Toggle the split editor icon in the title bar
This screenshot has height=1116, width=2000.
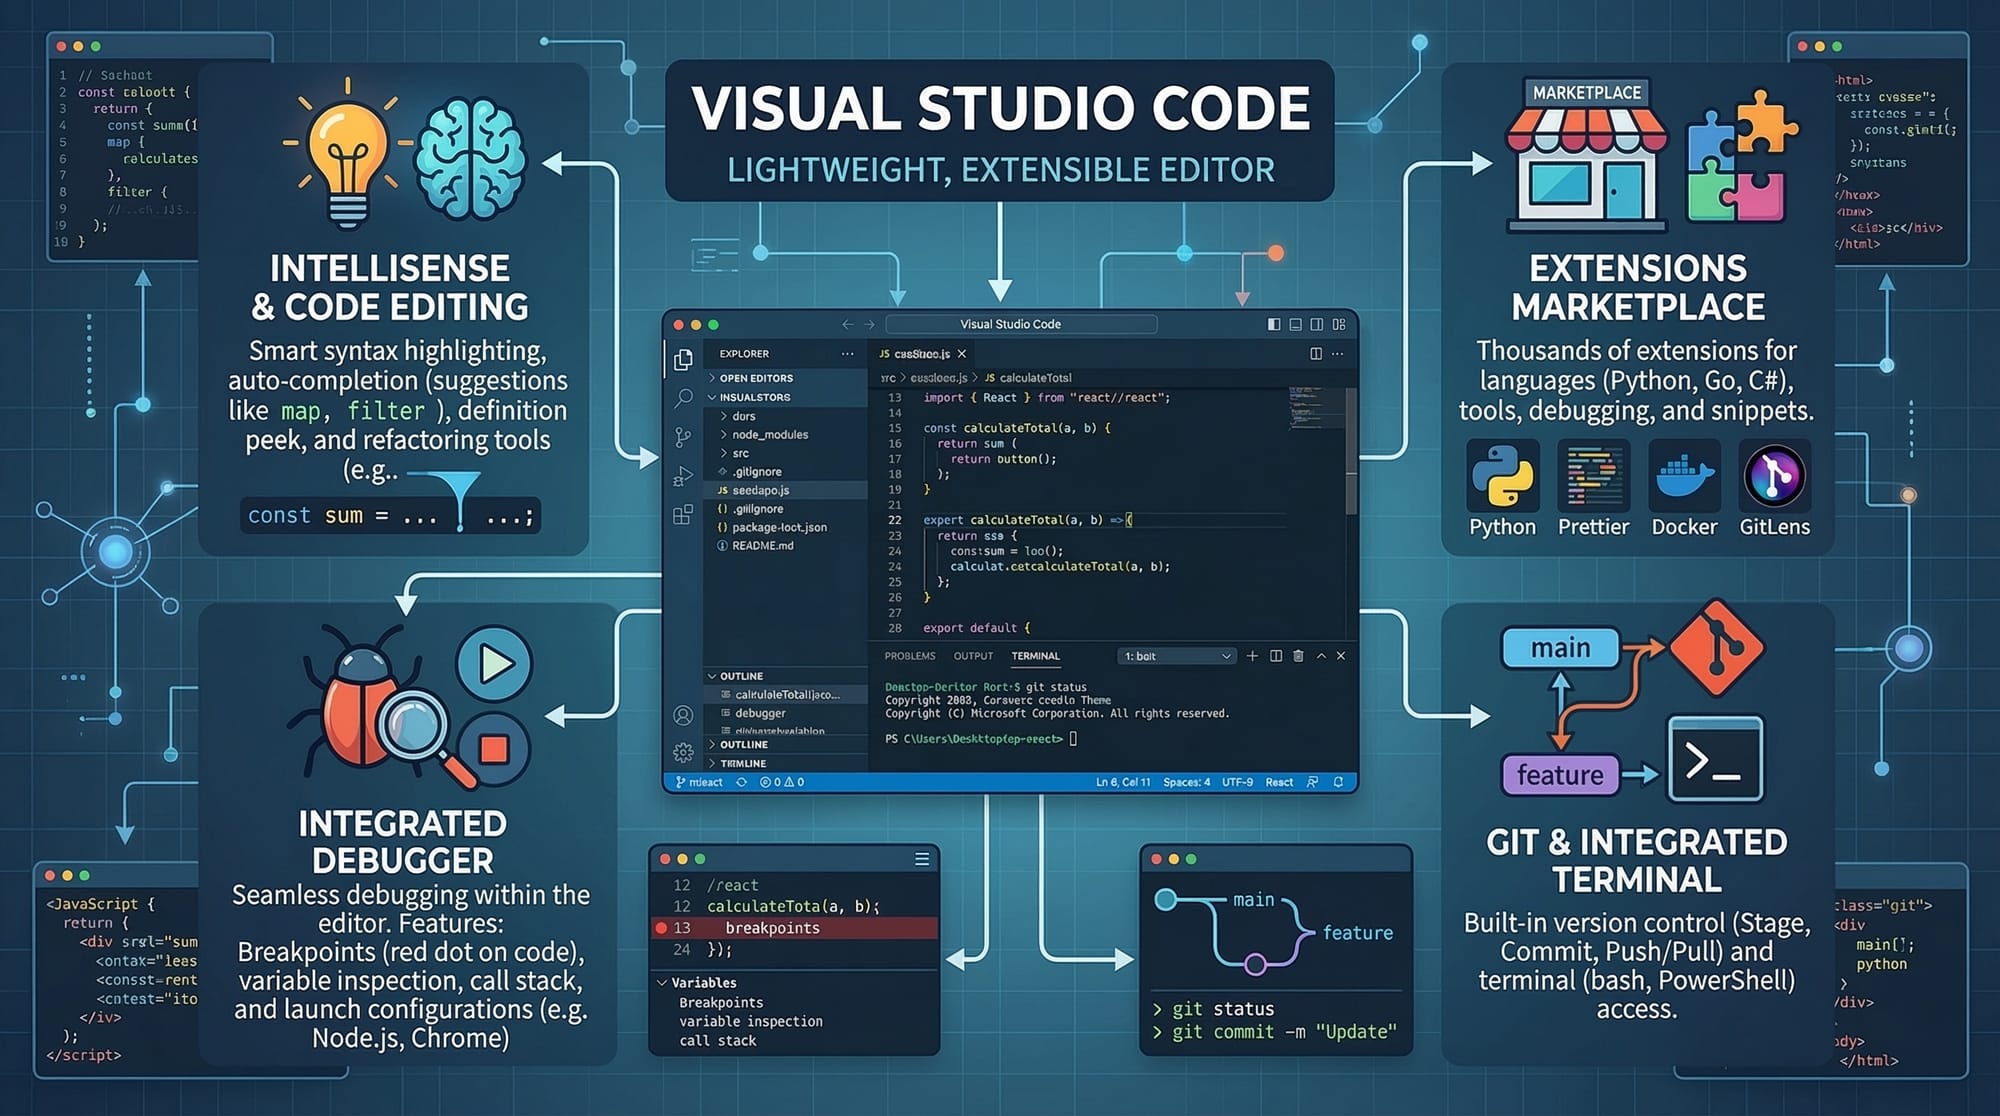coord(1317,354)
